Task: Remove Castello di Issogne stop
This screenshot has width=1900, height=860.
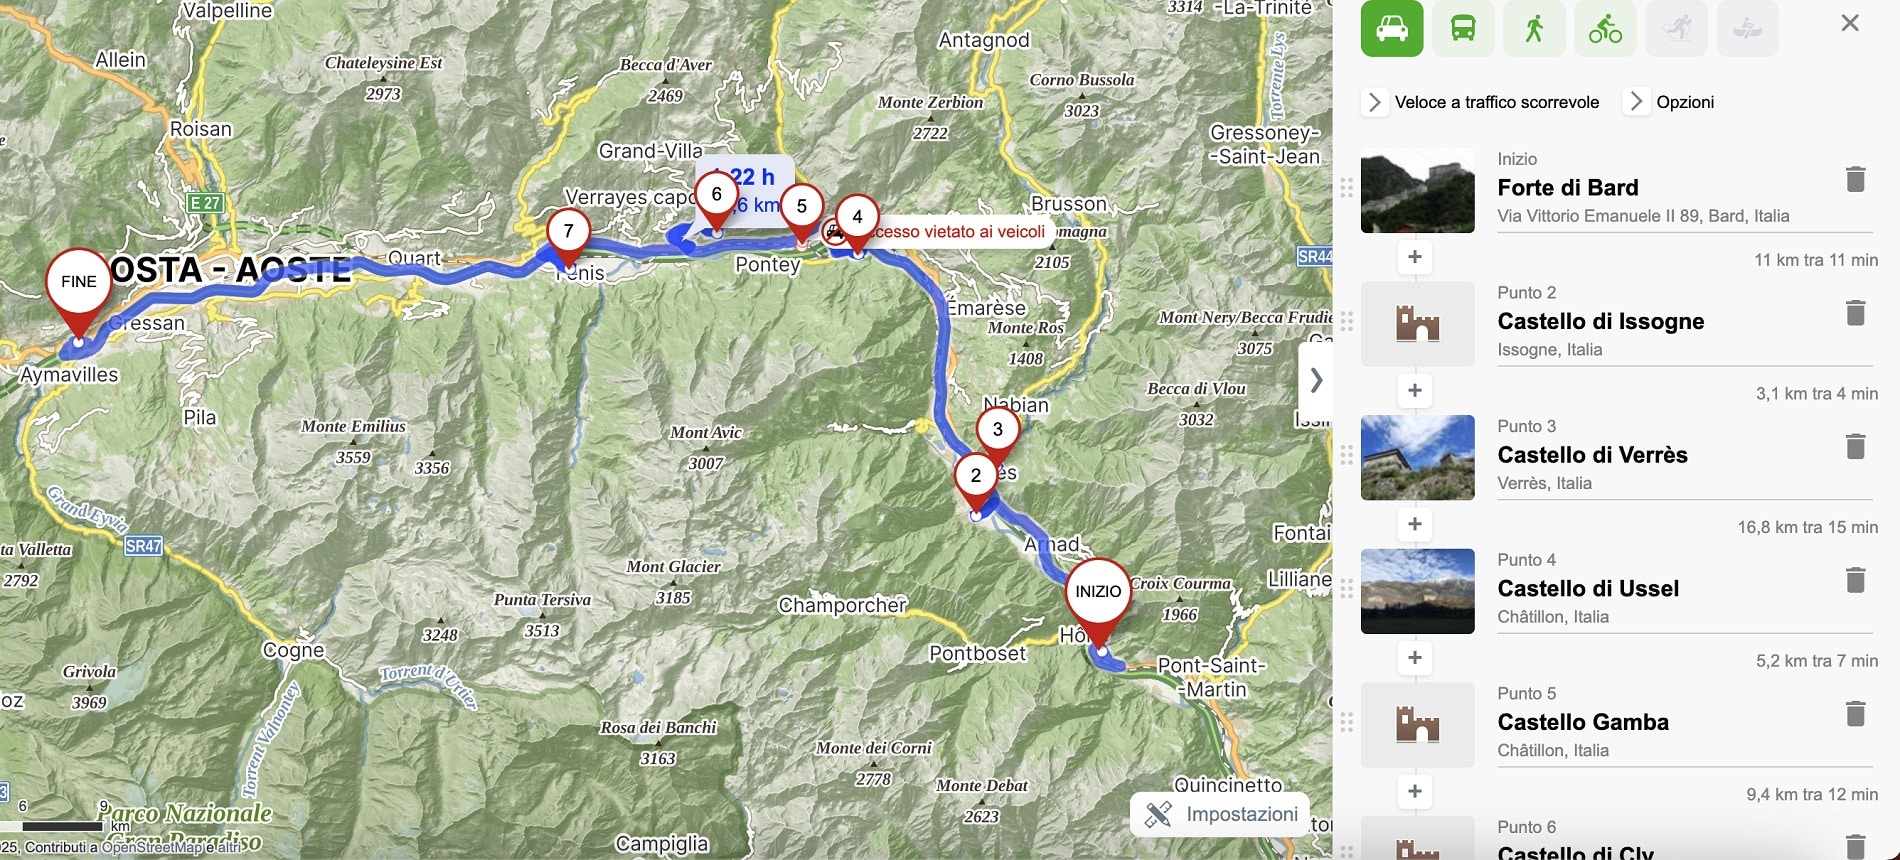Action: click(x=1855, y=313)
